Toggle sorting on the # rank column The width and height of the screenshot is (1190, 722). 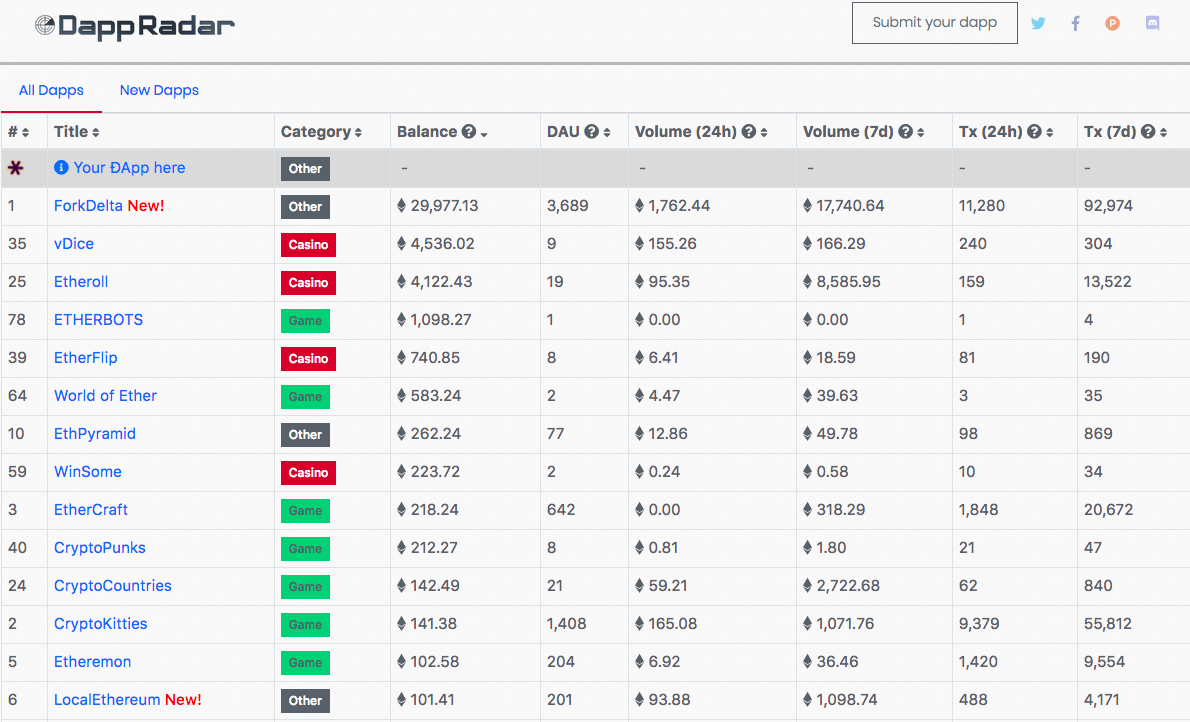[26, 133]
